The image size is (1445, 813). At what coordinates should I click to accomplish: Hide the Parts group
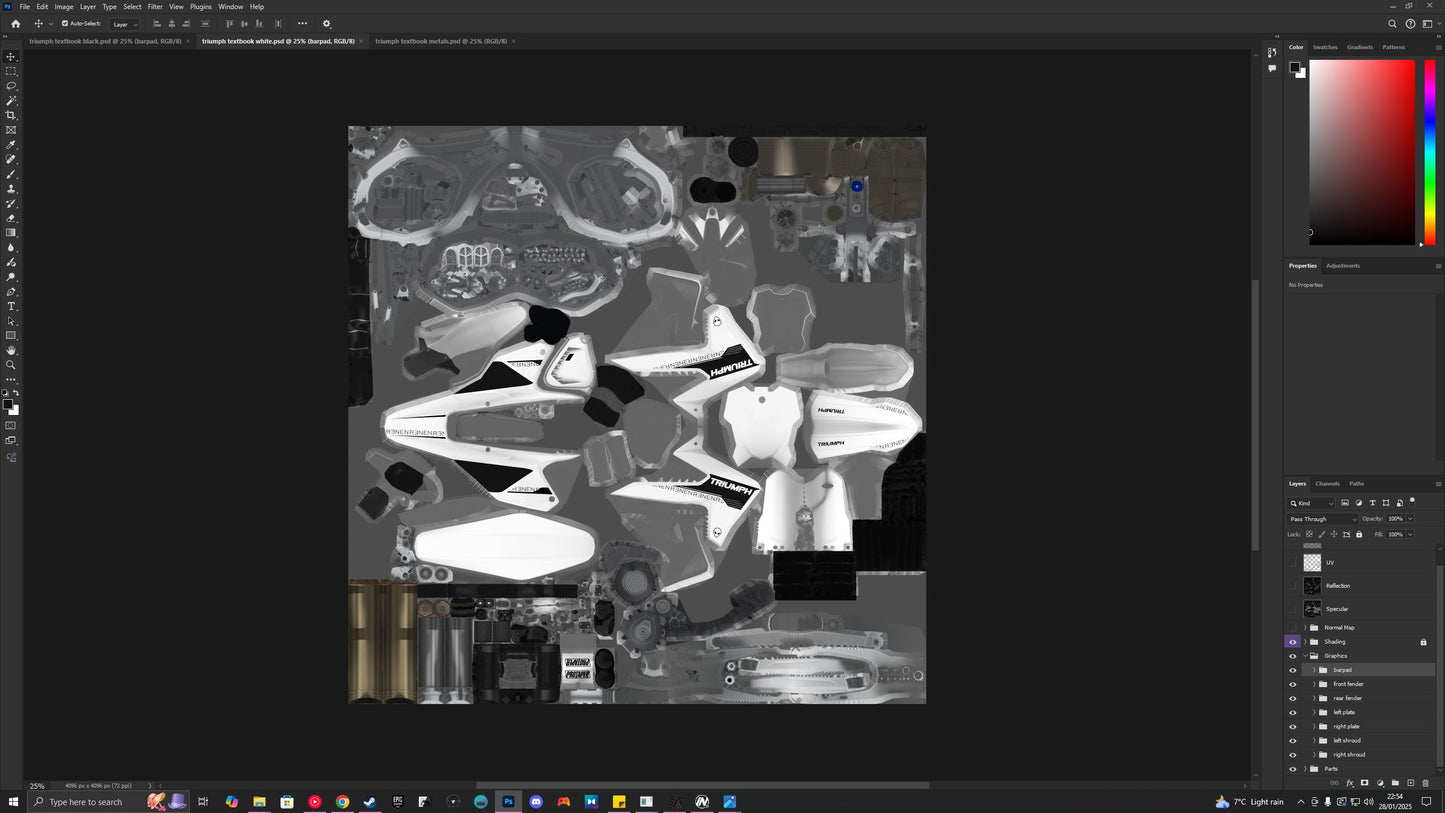click(1292, 769)
